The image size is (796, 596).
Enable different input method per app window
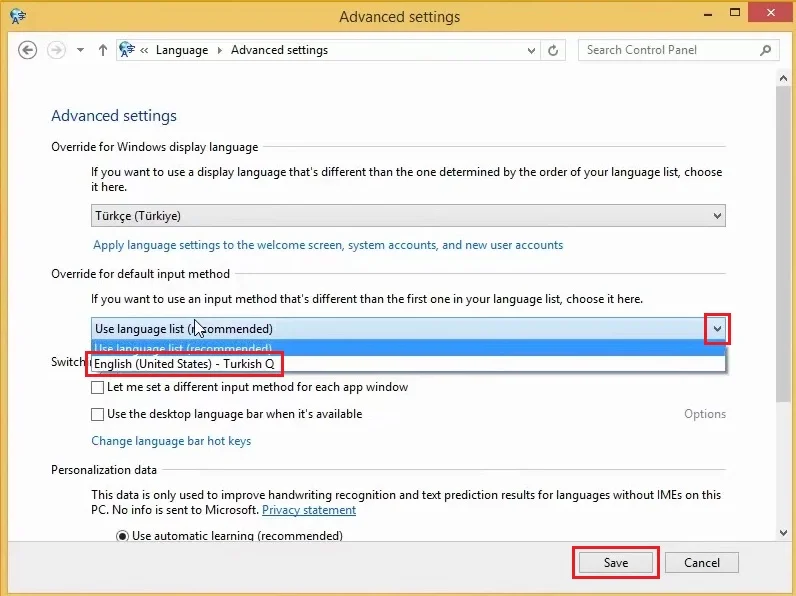point(97,387)
